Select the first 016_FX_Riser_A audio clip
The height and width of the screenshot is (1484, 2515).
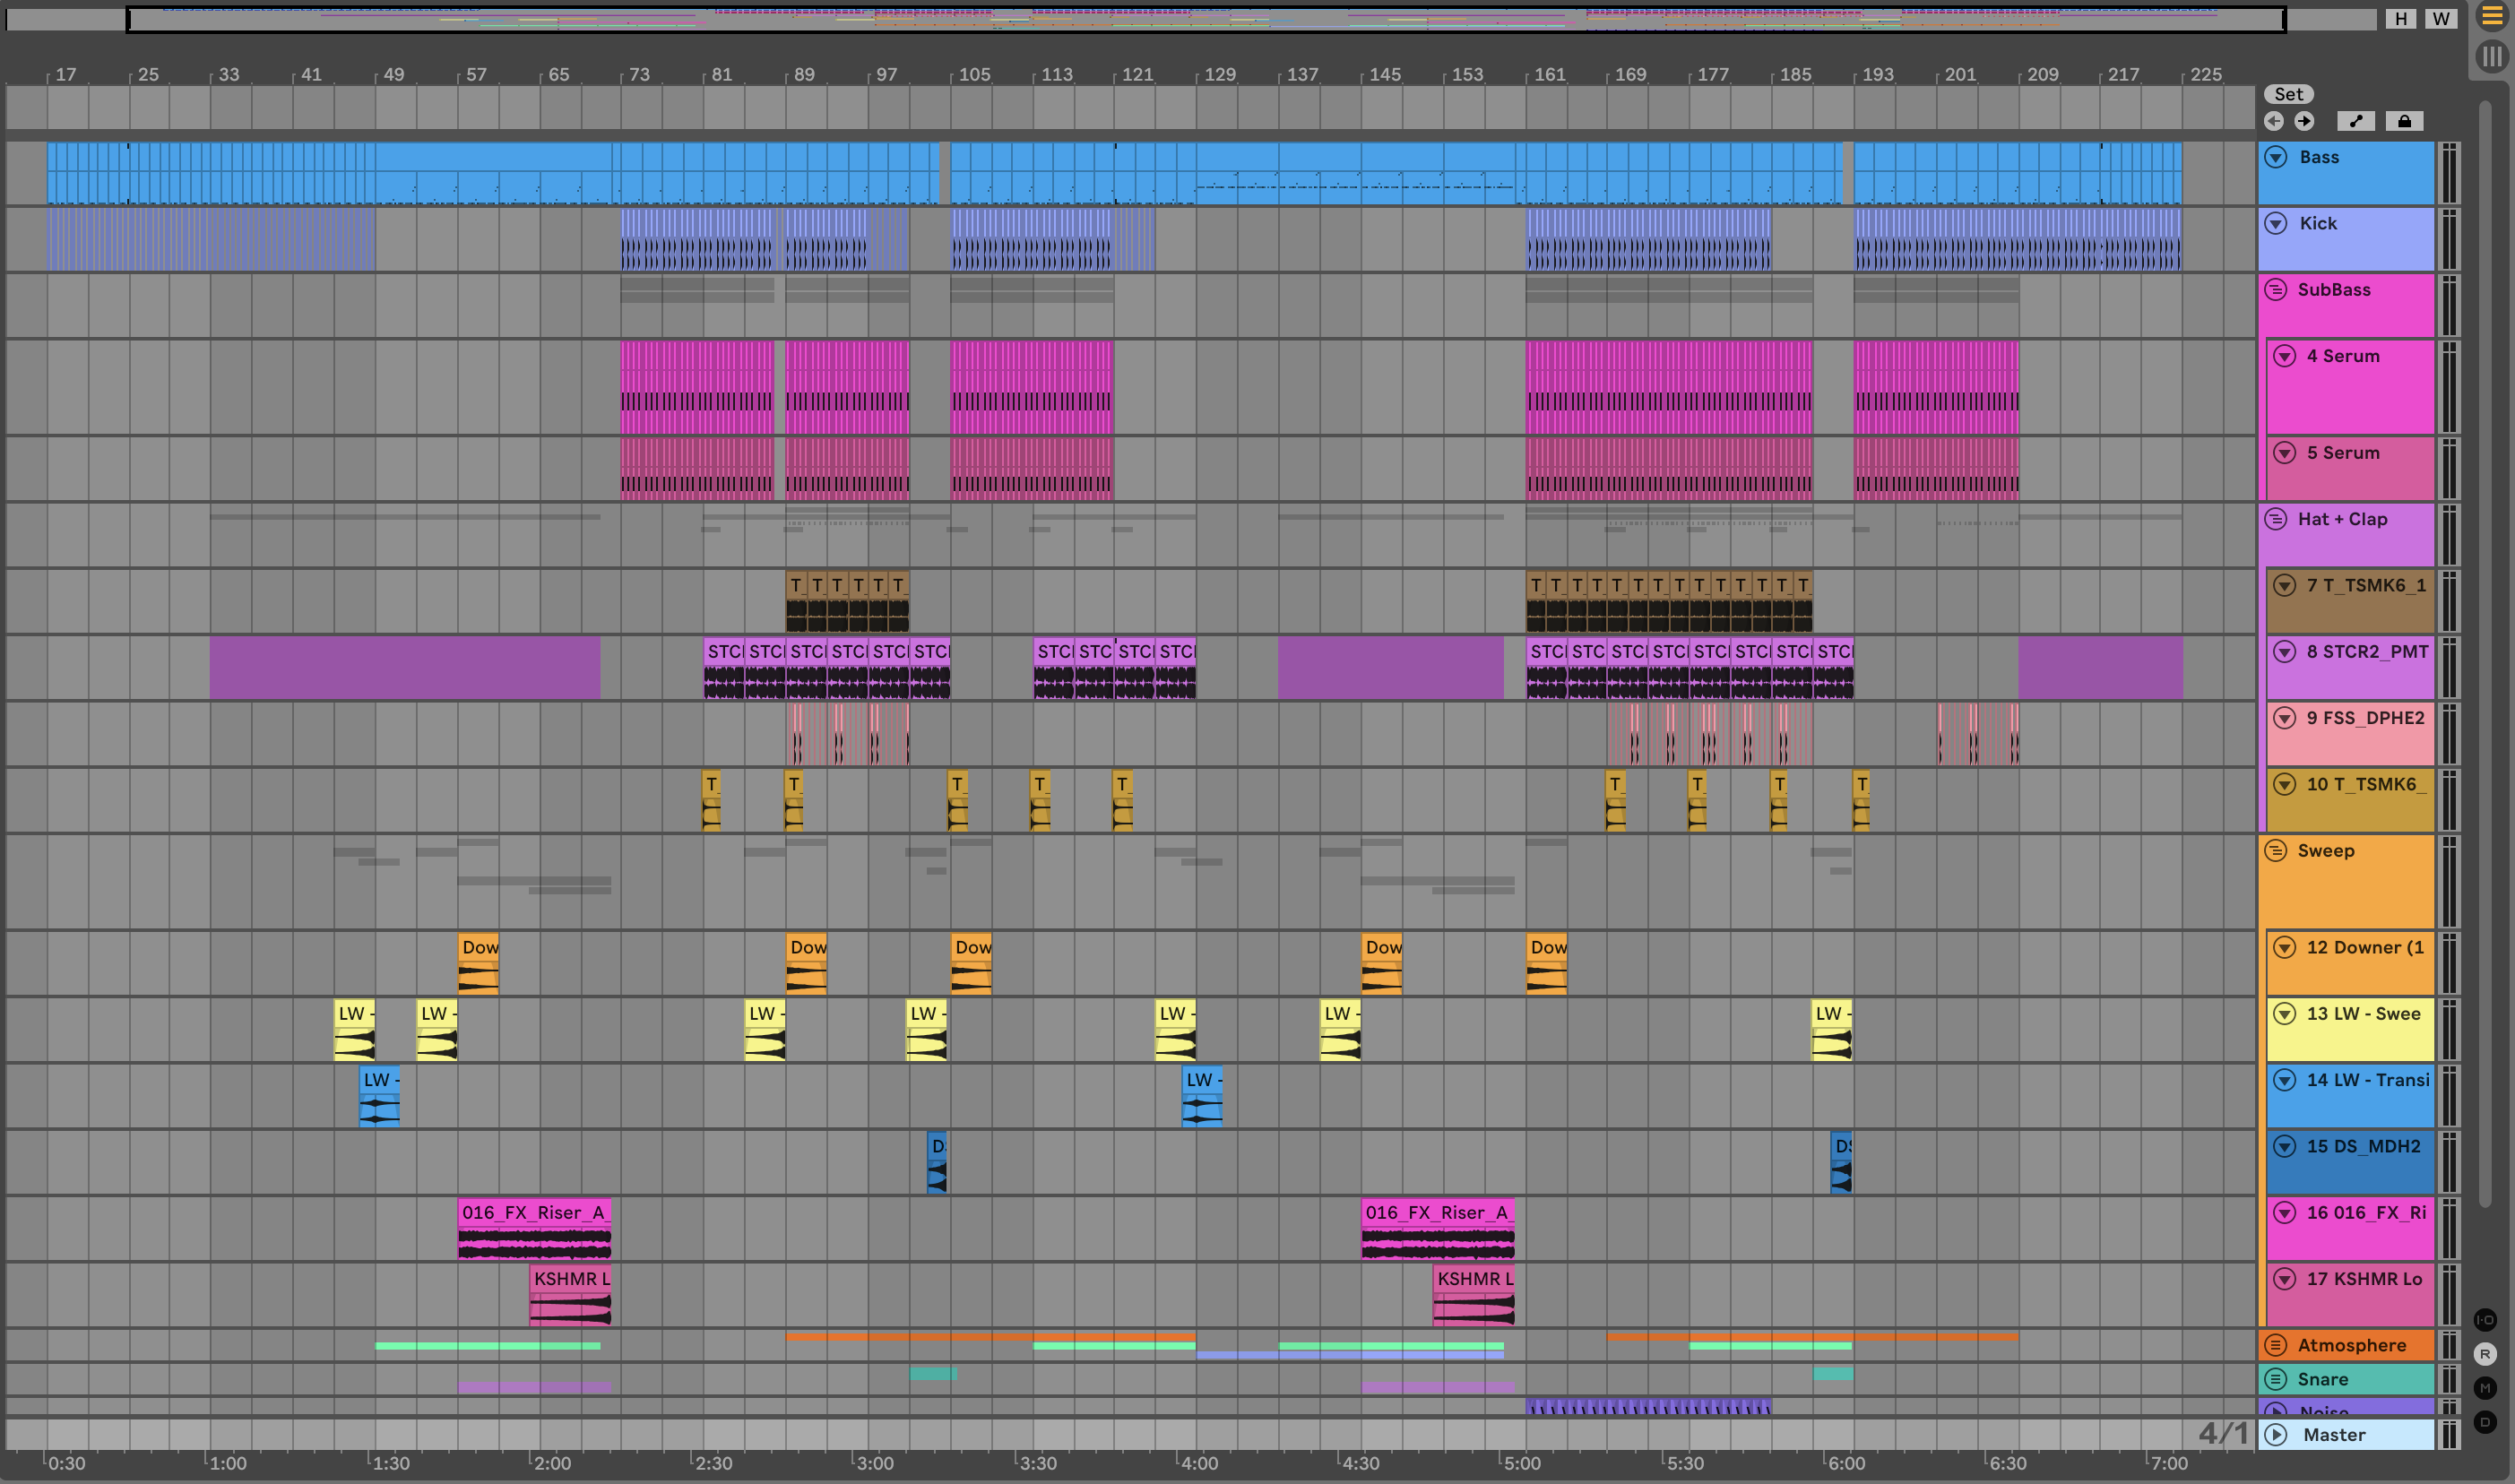click(534, 1213)
